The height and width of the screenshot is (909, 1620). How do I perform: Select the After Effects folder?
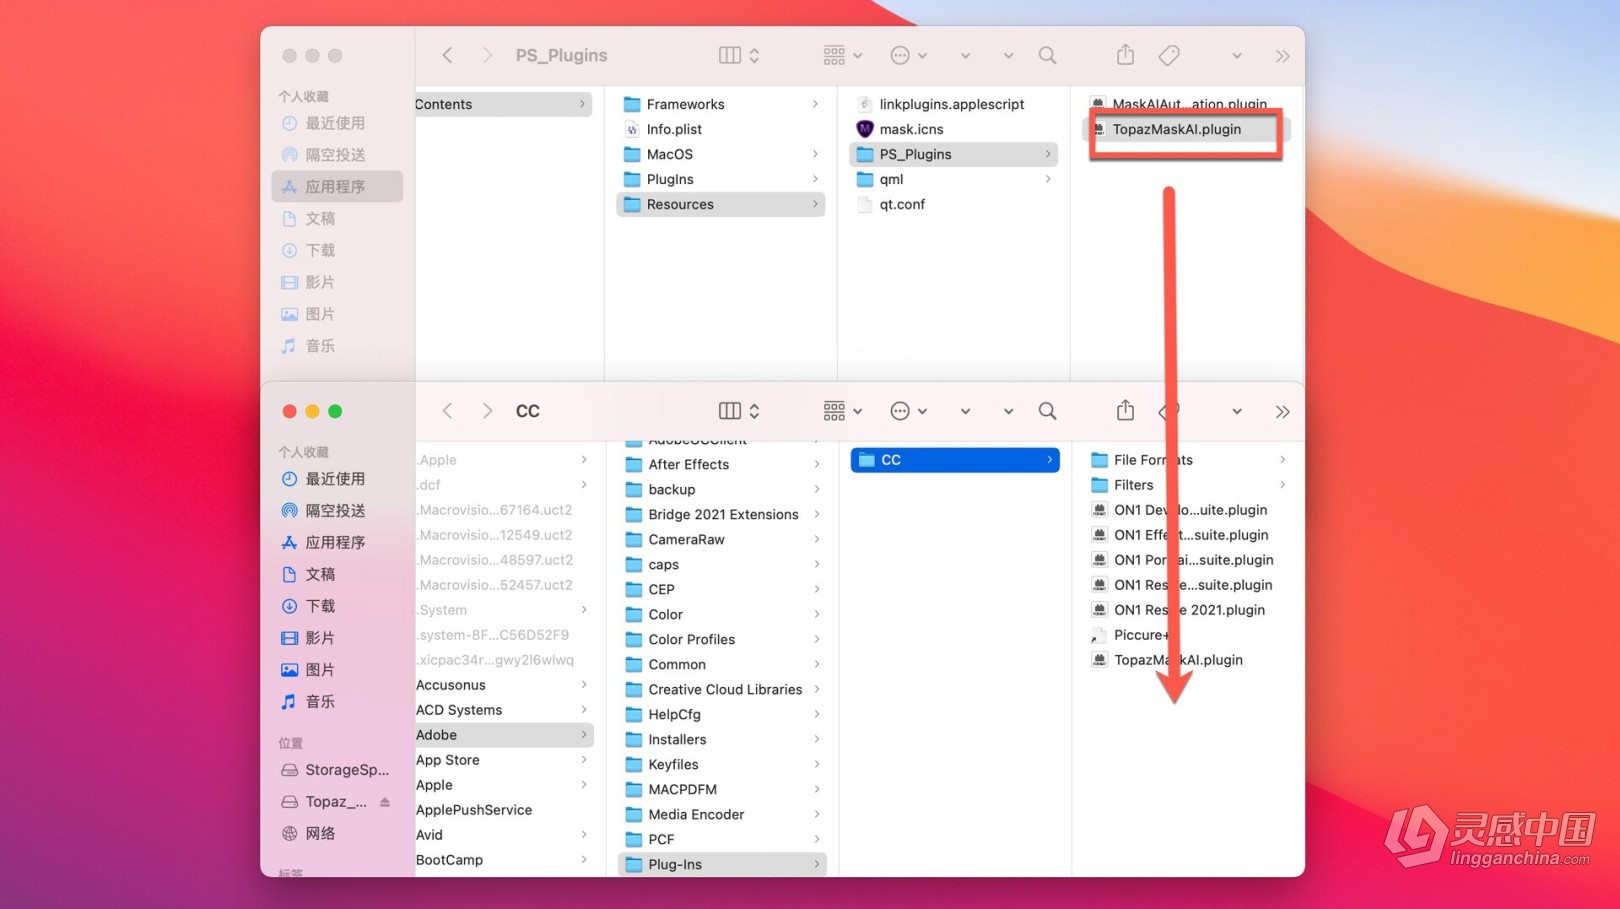(x=722, y=464)
